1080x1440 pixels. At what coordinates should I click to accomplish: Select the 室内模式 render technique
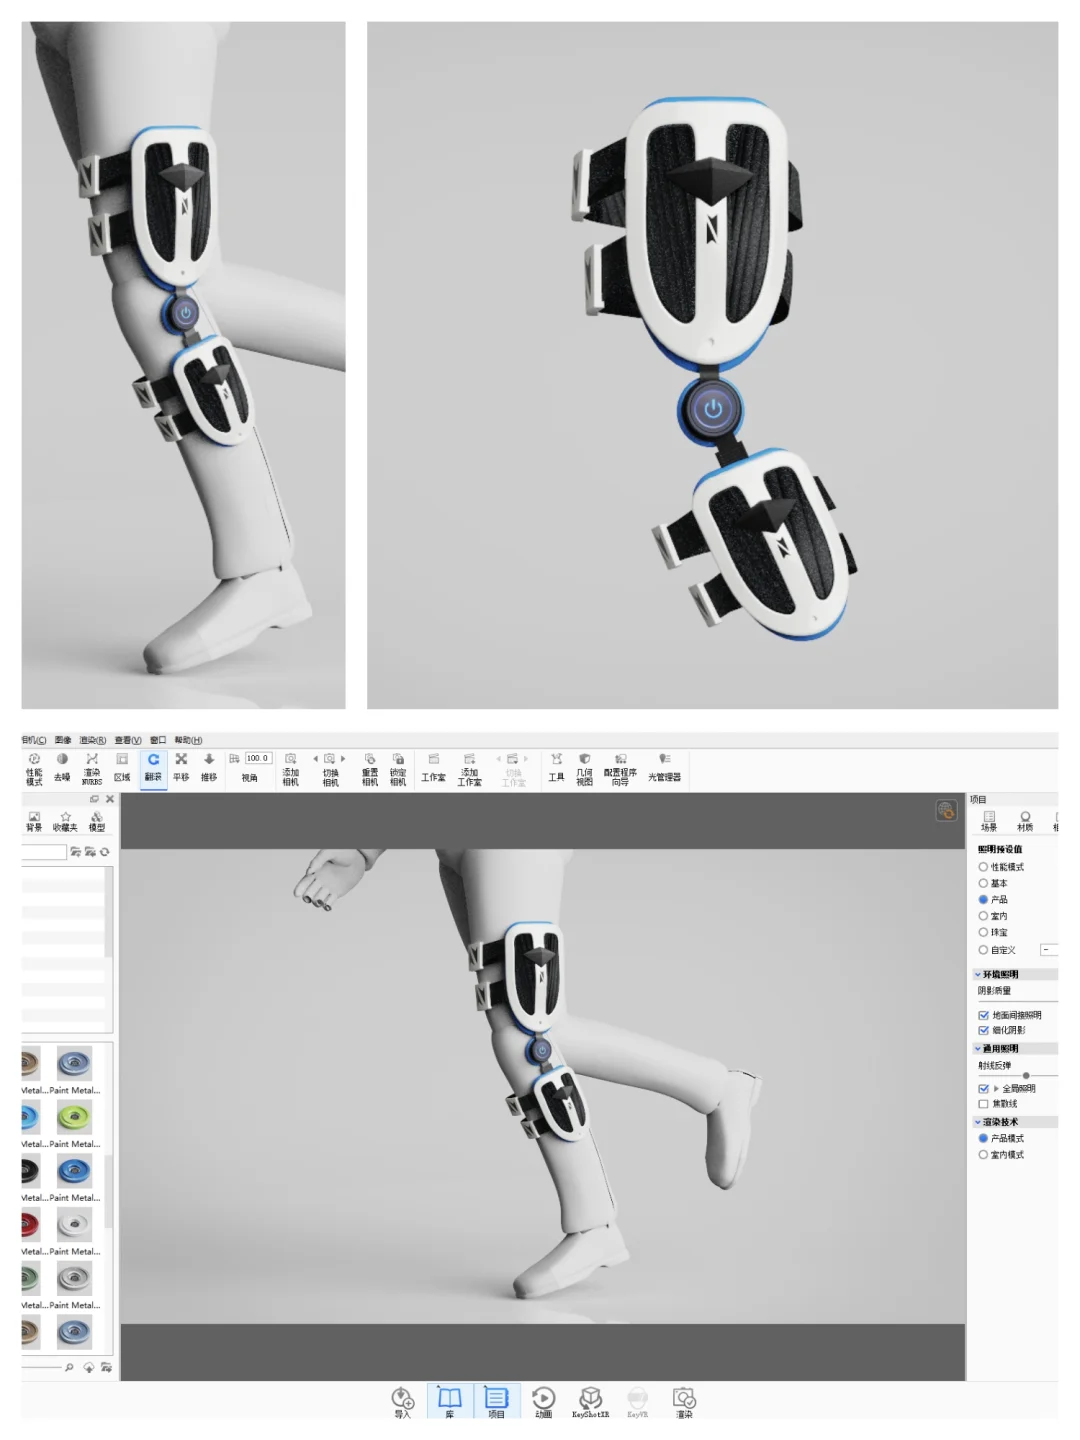[983, 1155]
